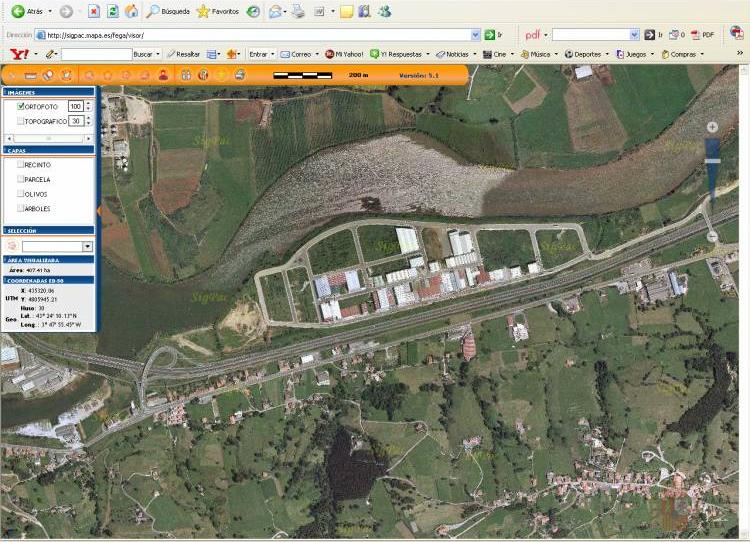
Task: Toggle the PARCELA layer checkbox
Action: point(21,179)
